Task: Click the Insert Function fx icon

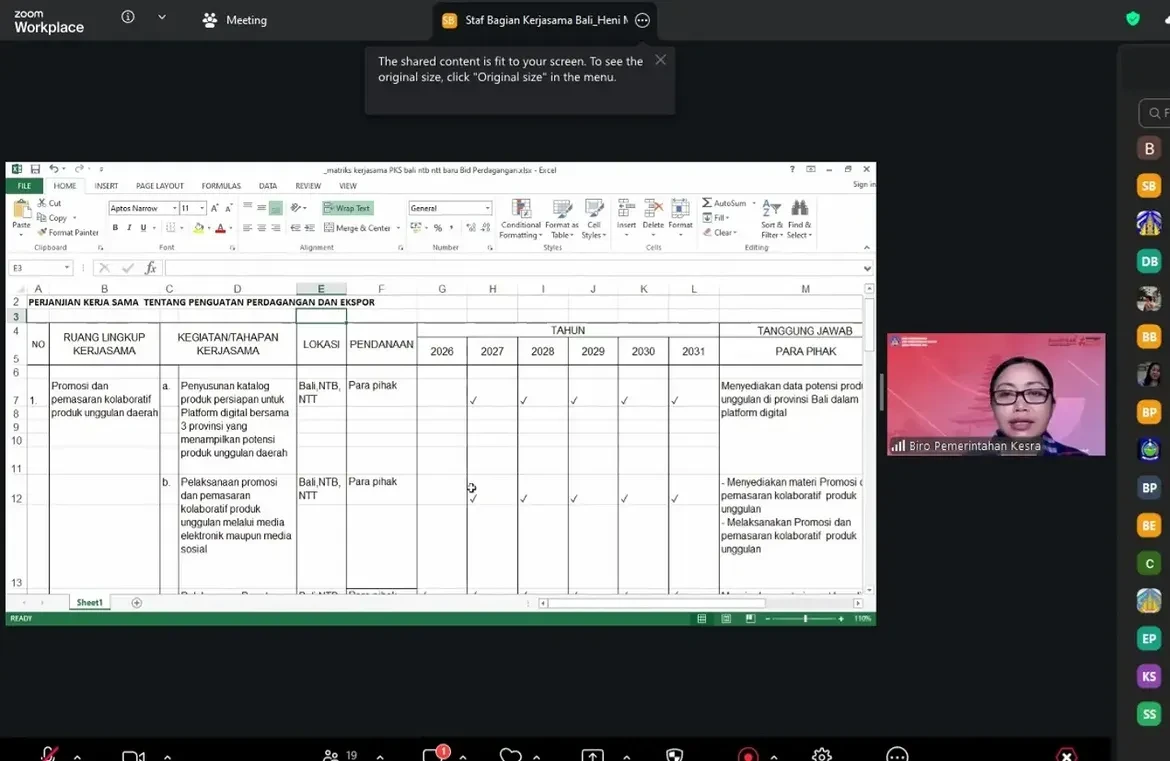Action: [151, 268]
